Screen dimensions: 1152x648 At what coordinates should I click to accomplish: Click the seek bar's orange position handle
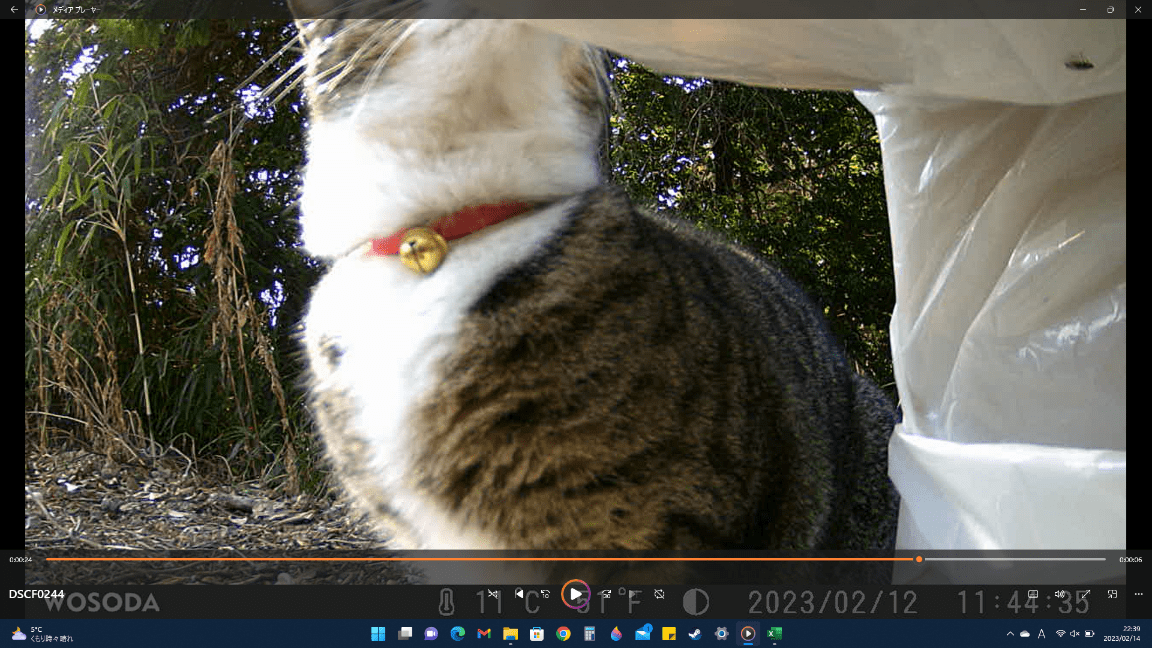click(919, 559)
